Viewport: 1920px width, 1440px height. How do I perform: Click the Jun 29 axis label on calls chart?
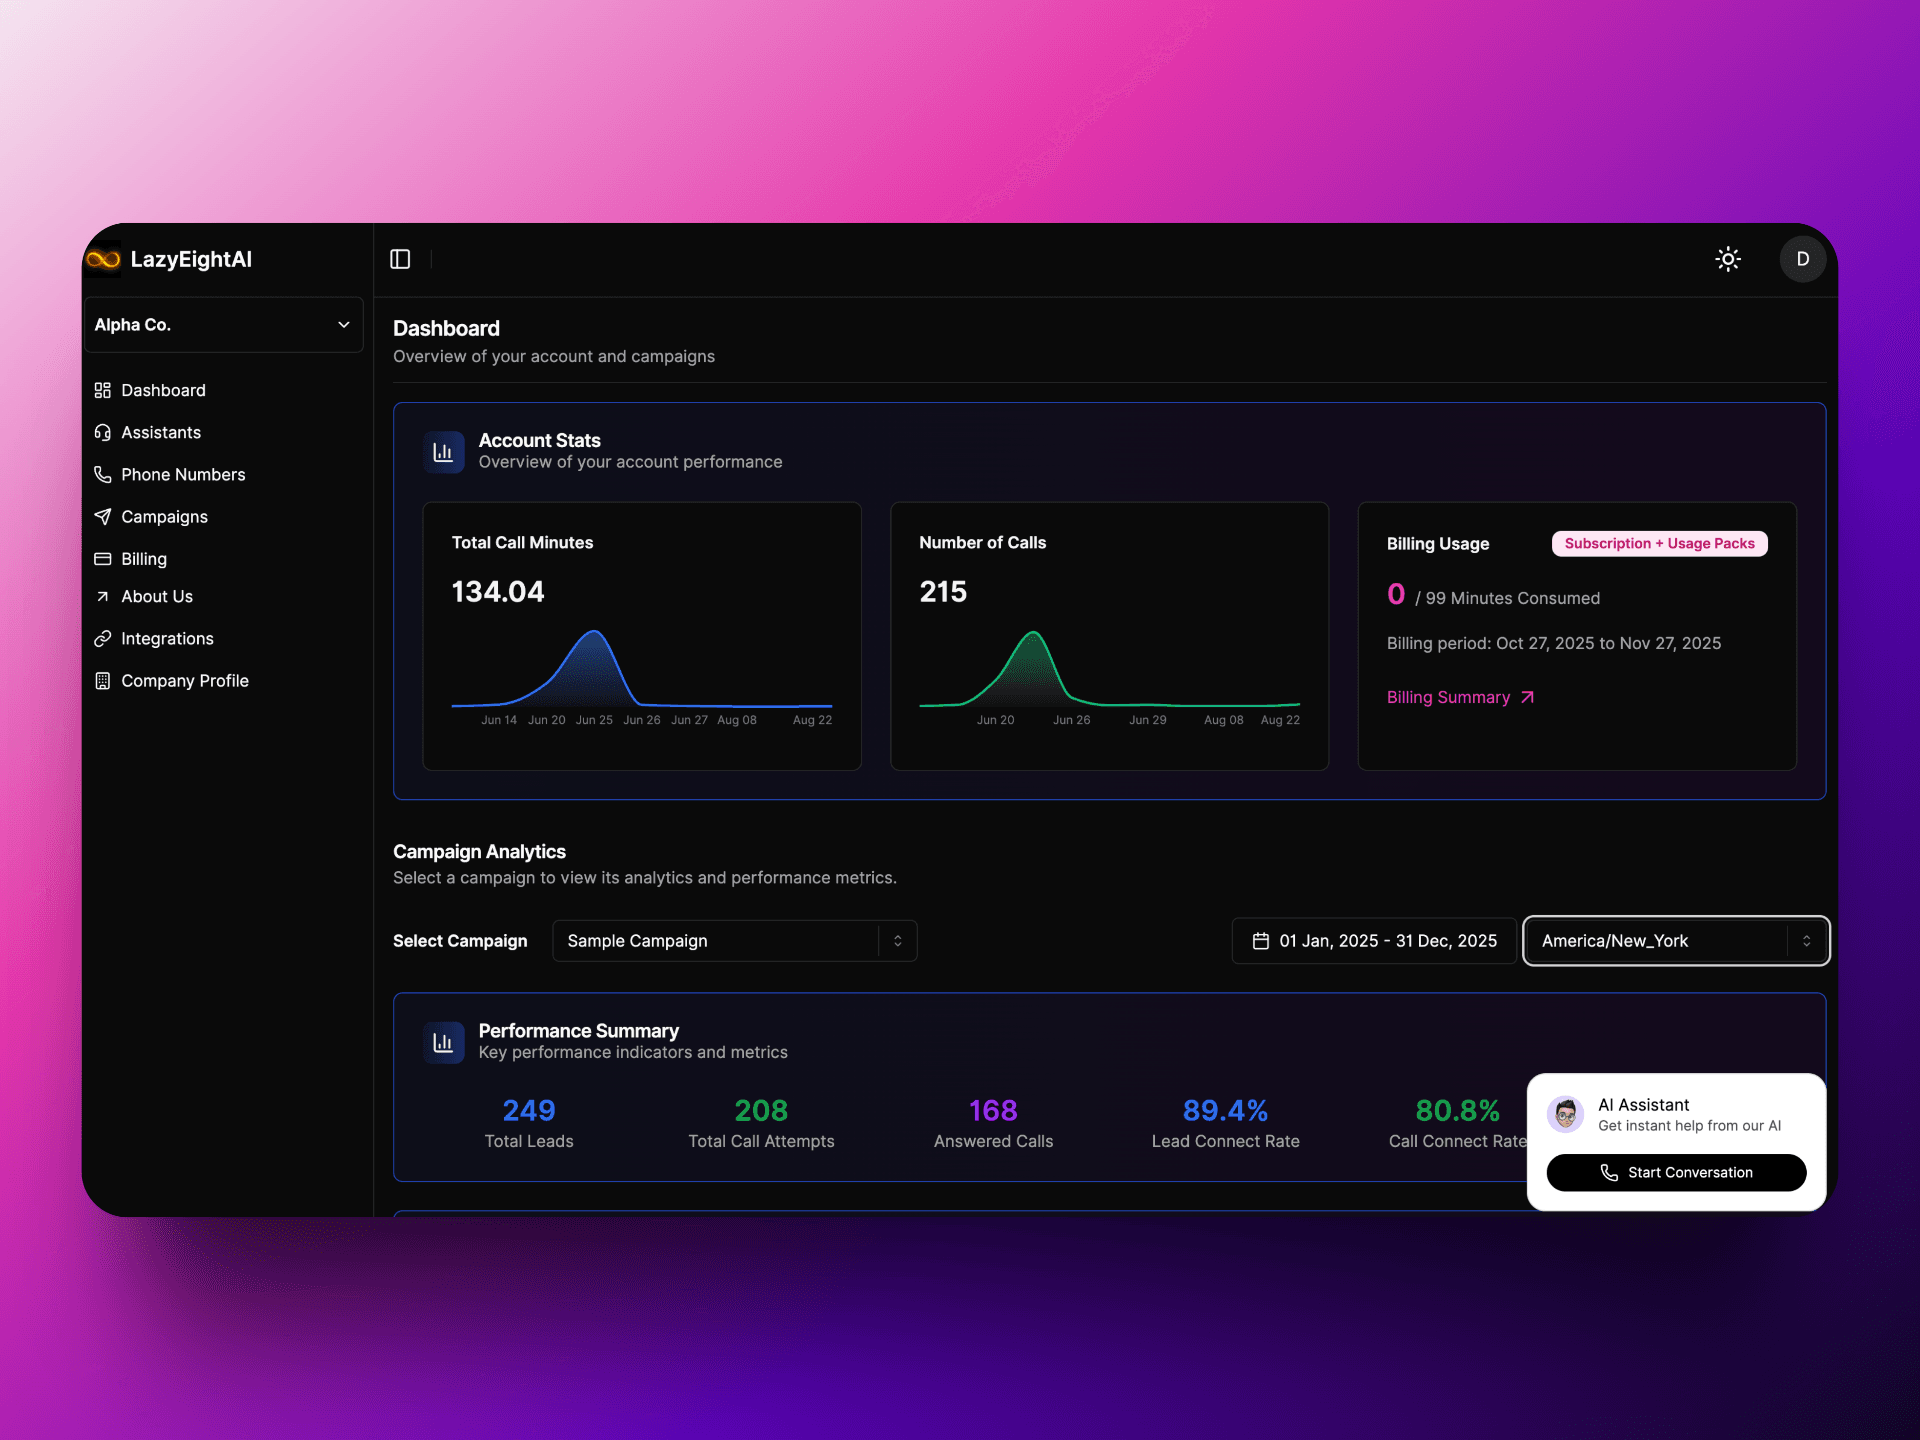[1147, 720]
